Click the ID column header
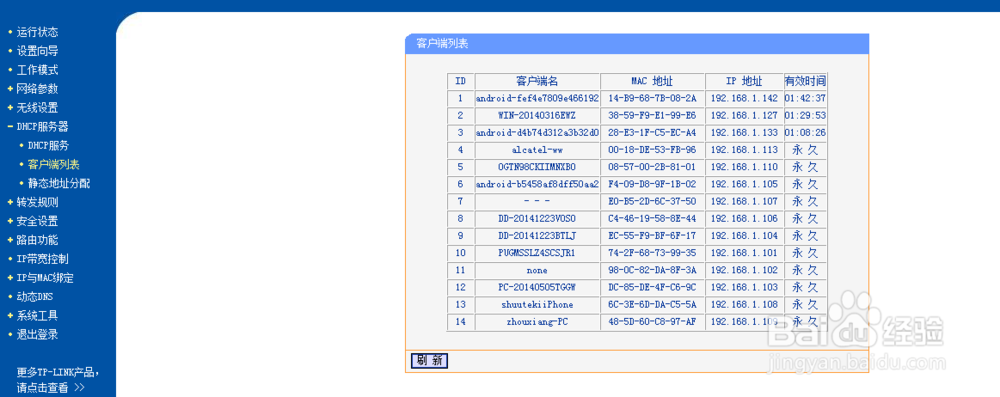 [460, 82]
